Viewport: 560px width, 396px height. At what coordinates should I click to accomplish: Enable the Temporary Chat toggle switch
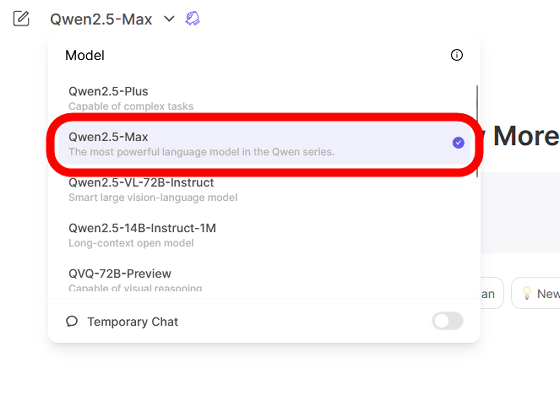click(447, 321)
